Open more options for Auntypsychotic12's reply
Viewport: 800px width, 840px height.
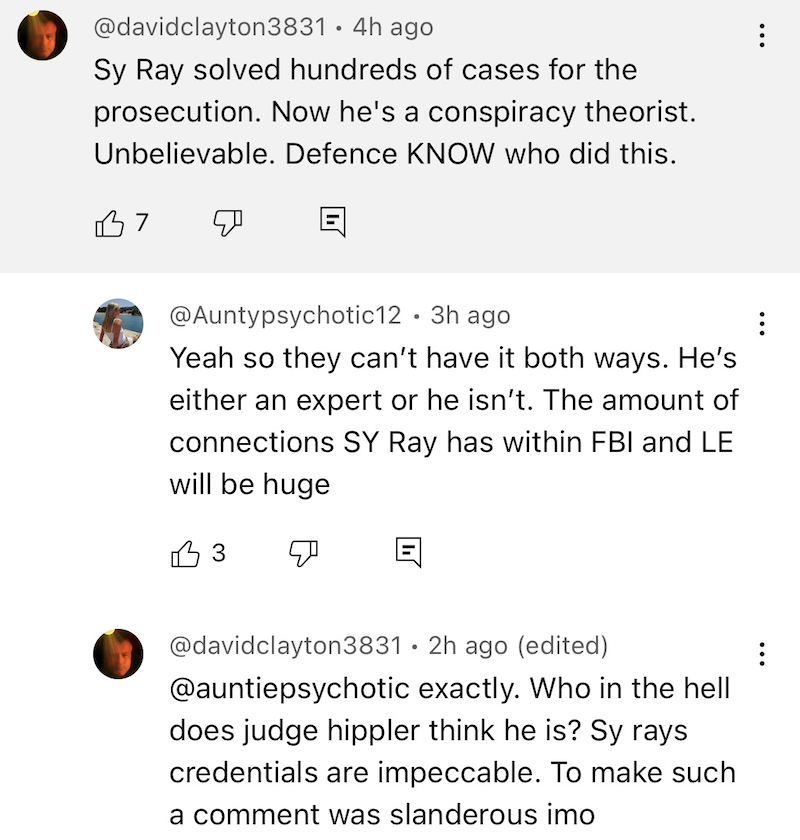[762, 323]
